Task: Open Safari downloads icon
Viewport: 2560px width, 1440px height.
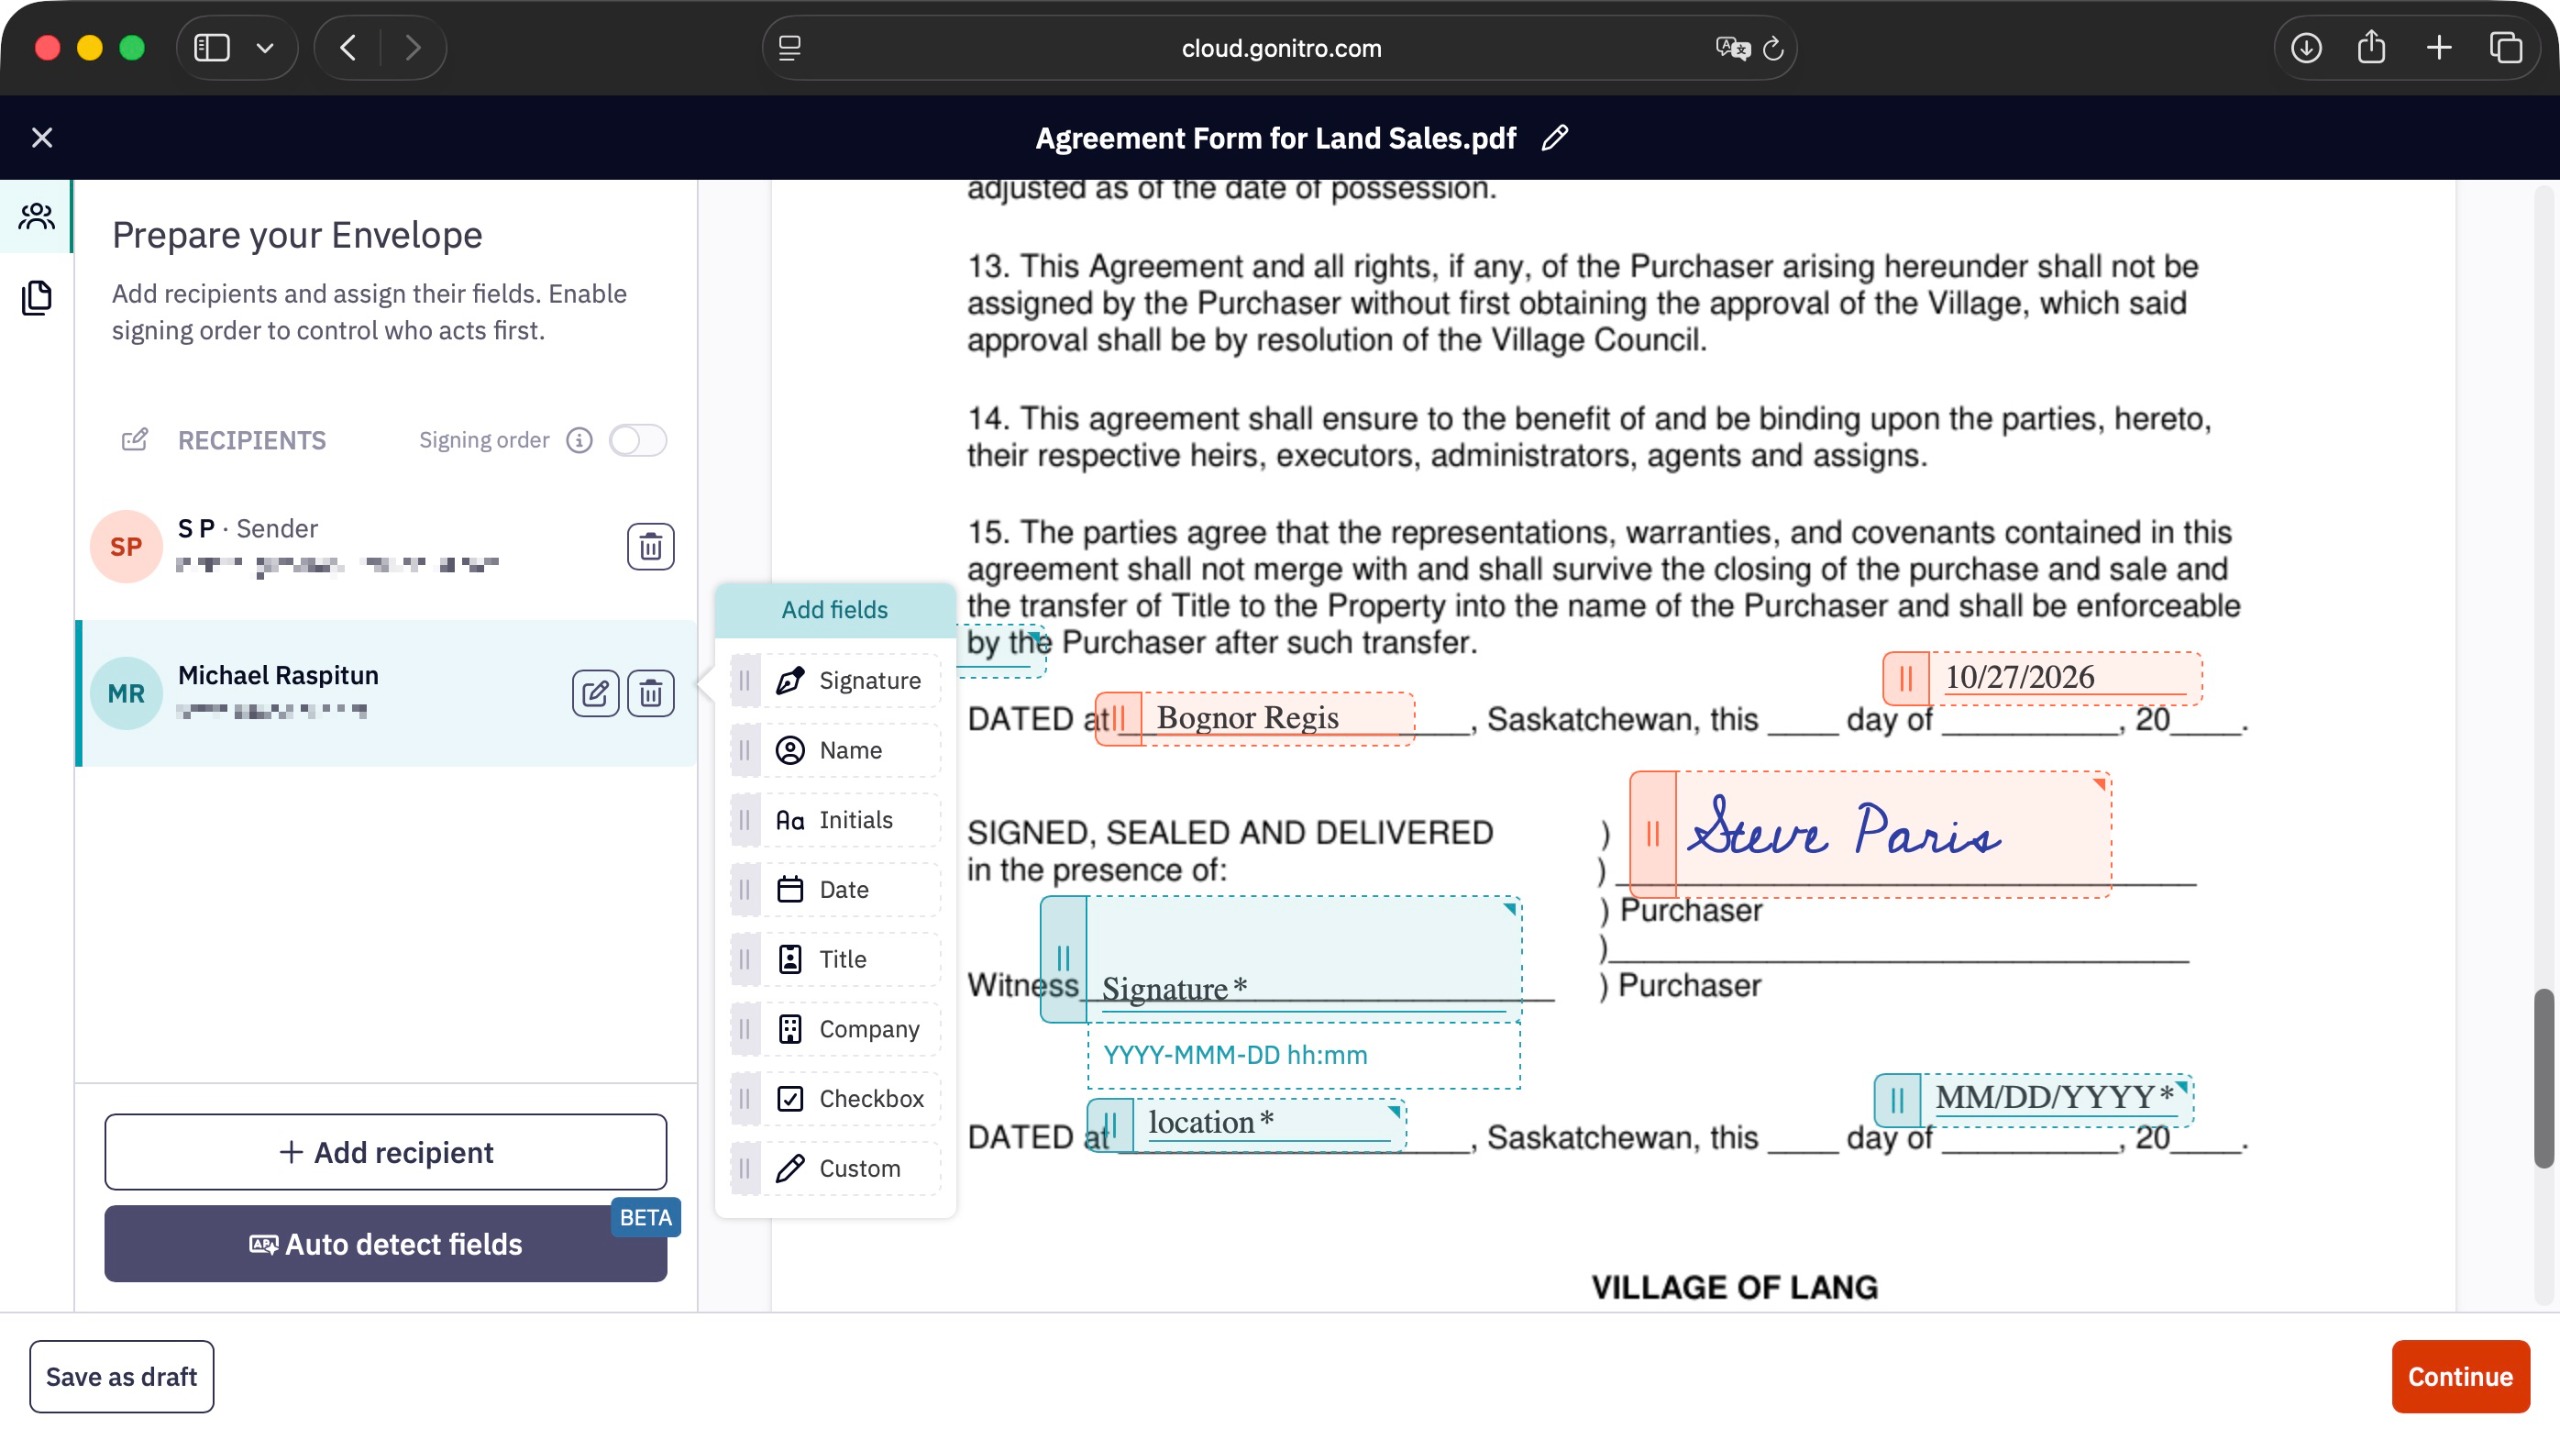Action: (x=2306, y=48)
